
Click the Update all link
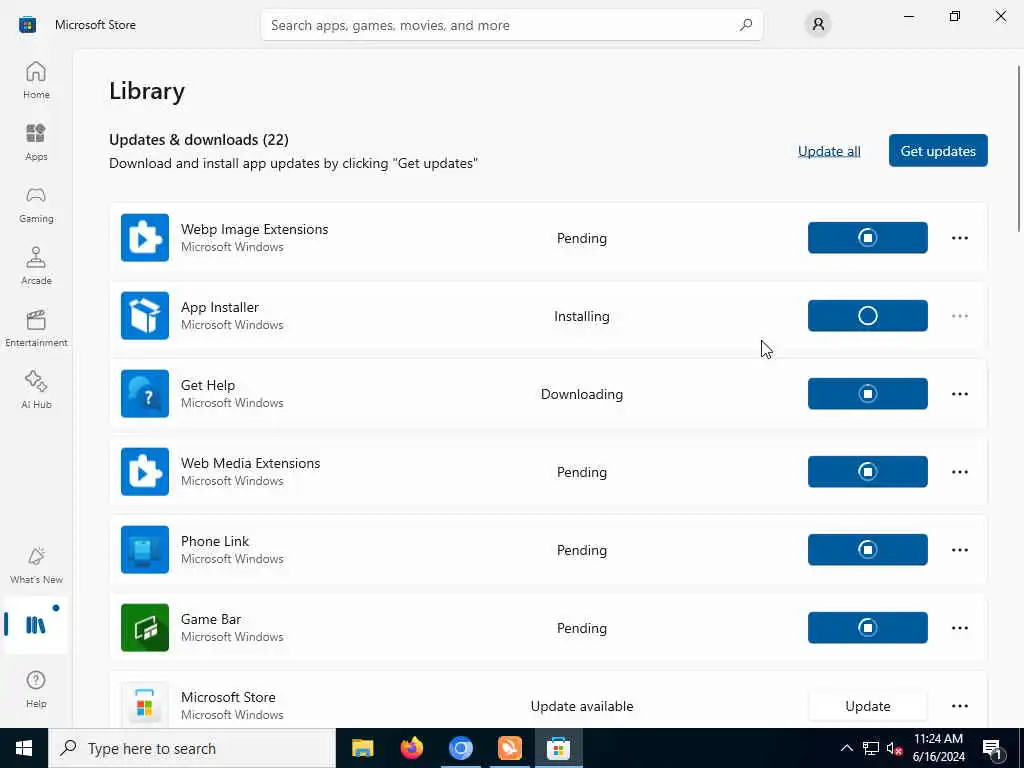(x=829, y=151)
